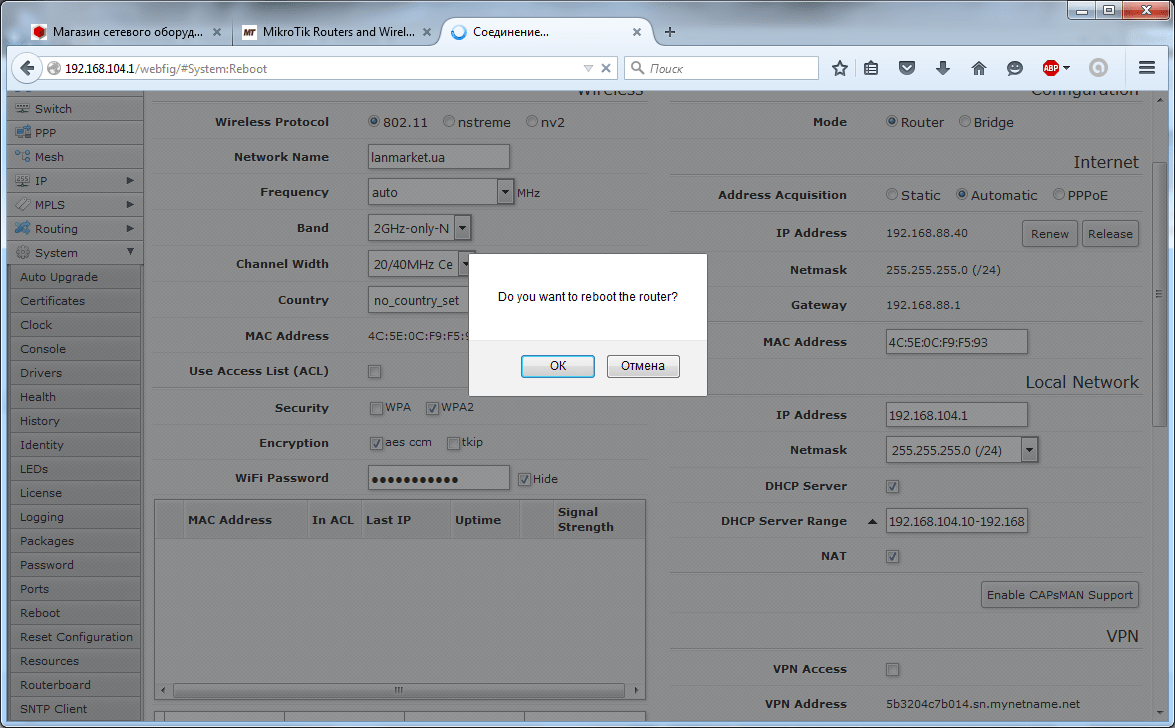The width and height of the screenshot is (1175, 728).
Task: Click the Network Name input field
Action: point(439,157)
